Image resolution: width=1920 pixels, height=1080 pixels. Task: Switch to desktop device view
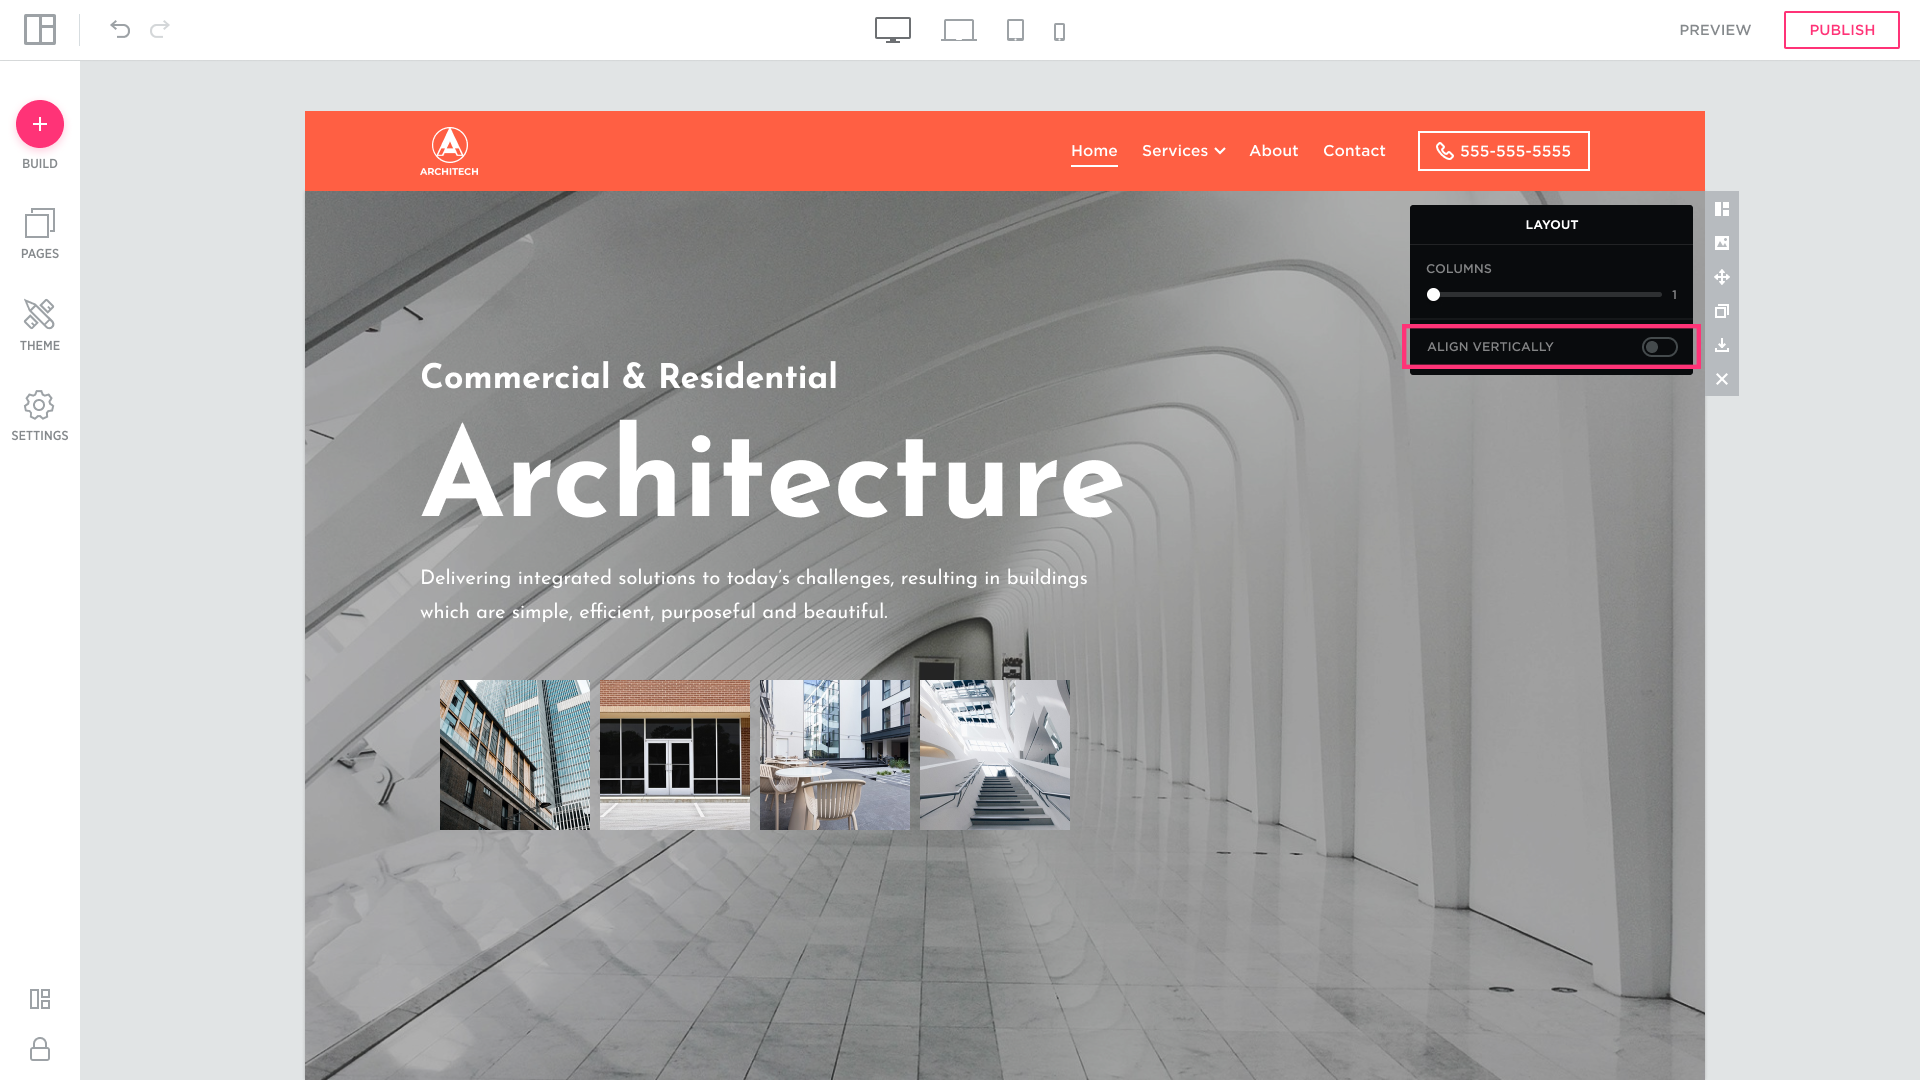(x=892, y=30)
